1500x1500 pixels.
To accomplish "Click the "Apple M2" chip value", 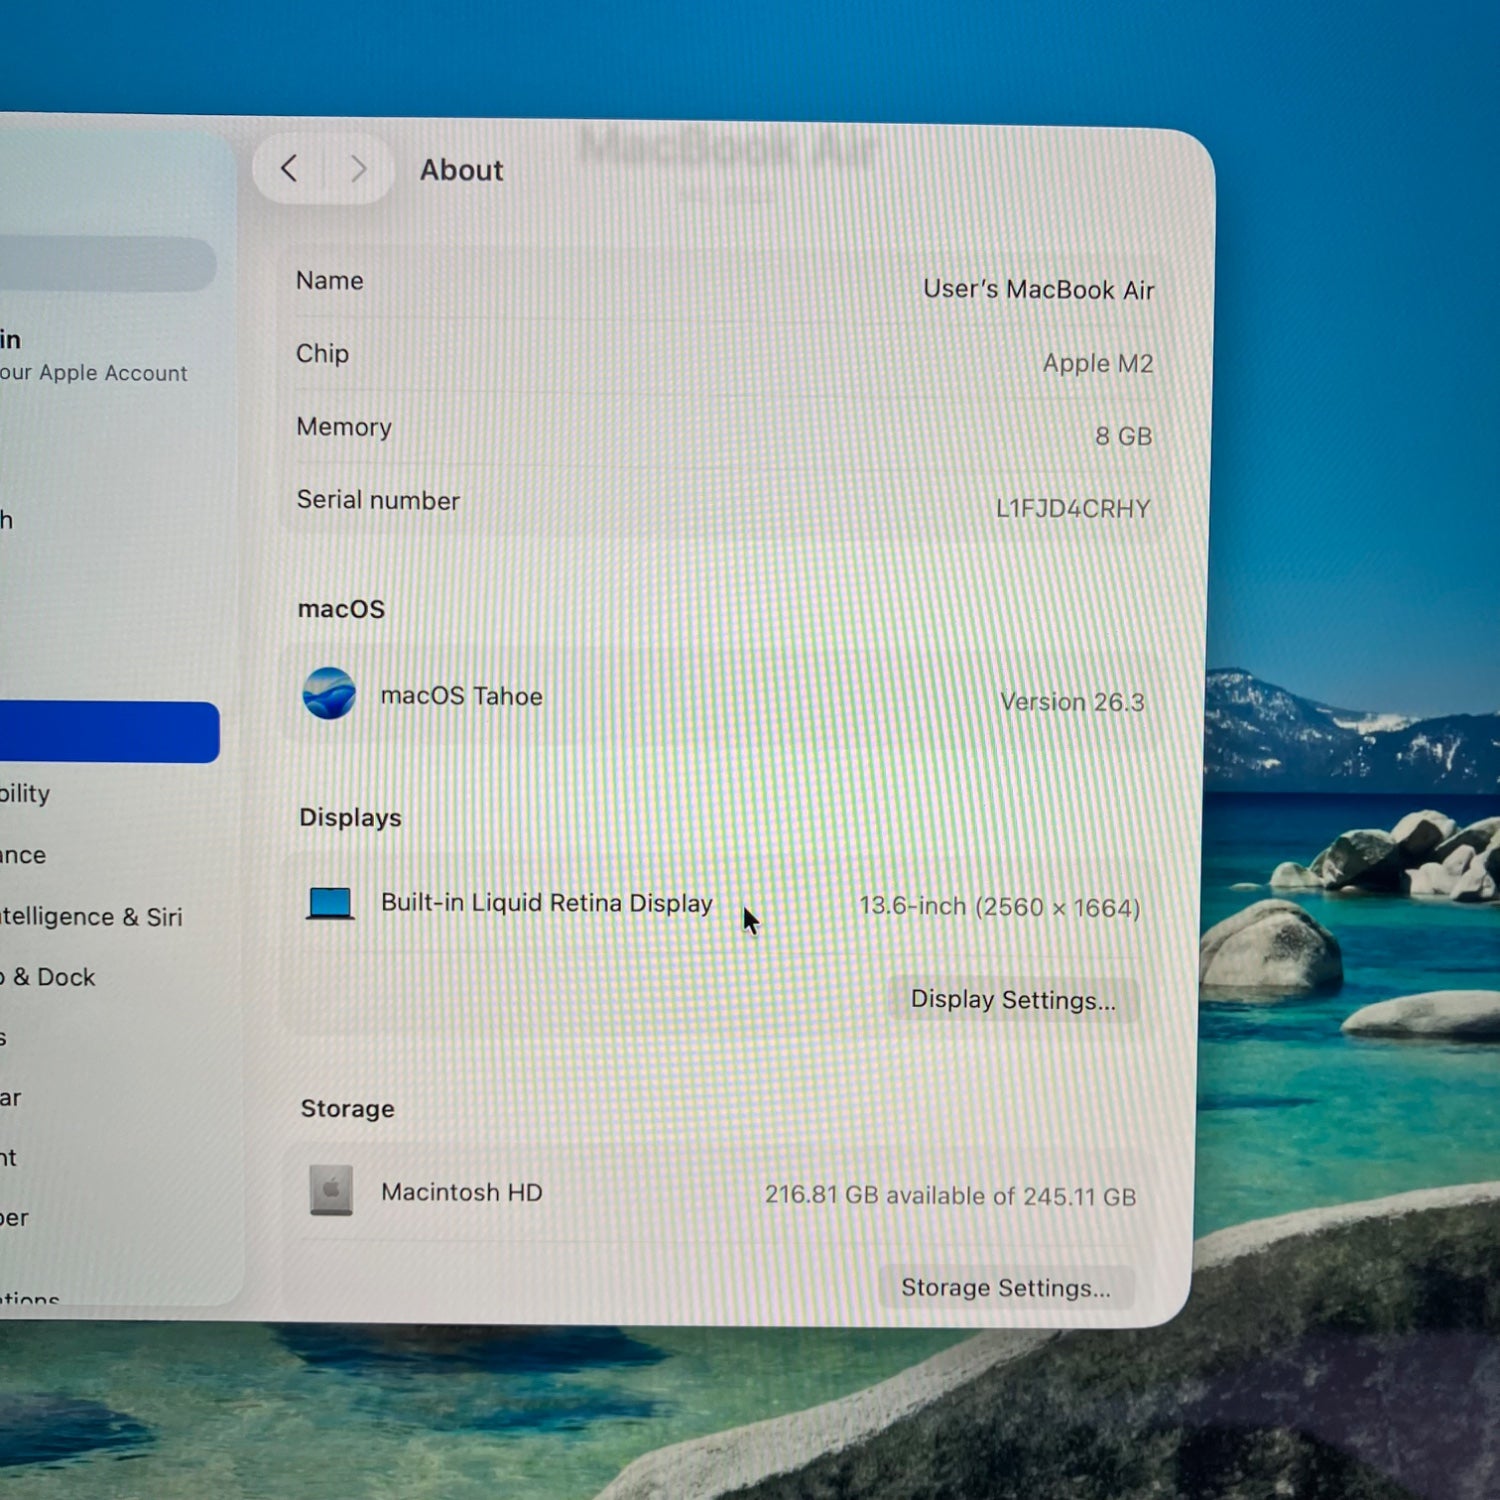I will pos(1098,363).
